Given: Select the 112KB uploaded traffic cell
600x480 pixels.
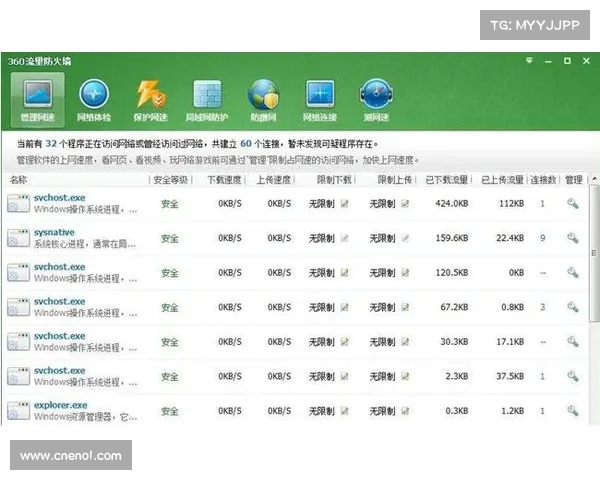Looking at the screenshot, I should pyautogui.click(x=512, y=204).
